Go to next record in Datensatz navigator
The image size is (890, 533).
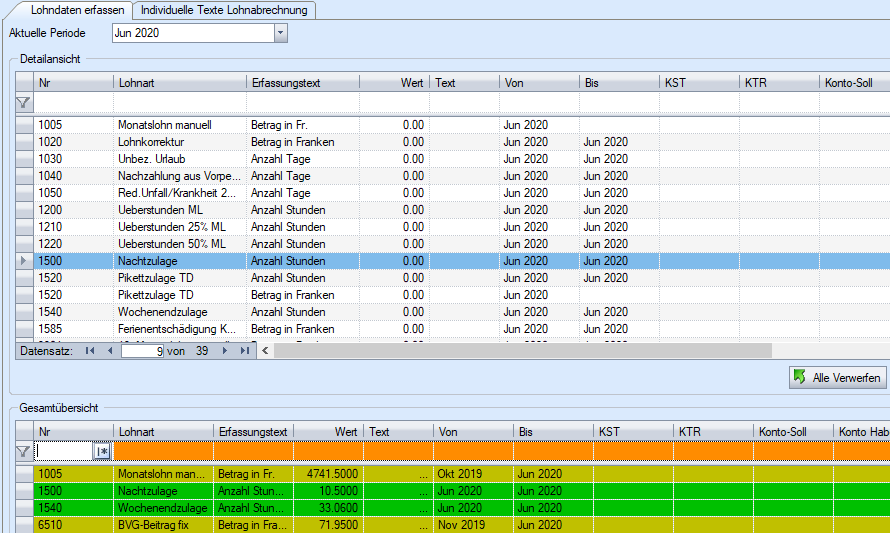(225, 351)
